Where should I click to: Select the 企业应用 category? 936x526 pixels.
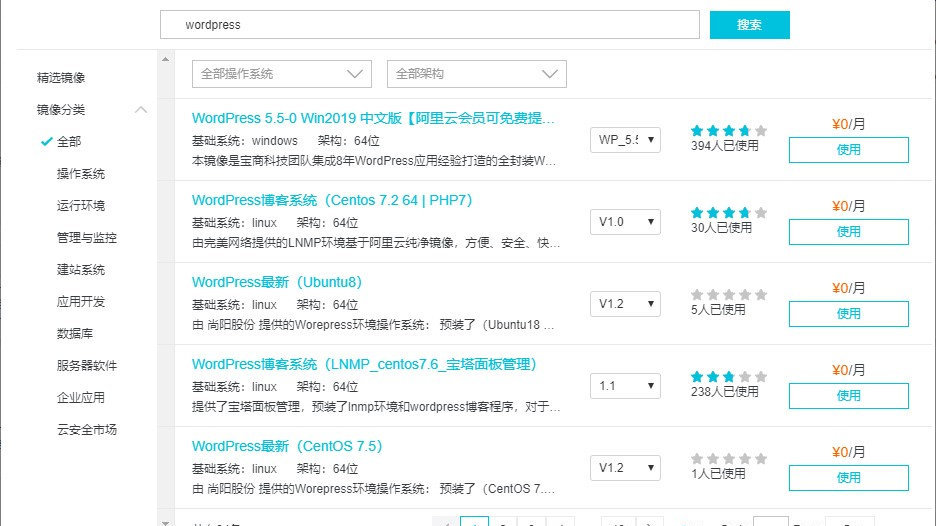(81, 397)
